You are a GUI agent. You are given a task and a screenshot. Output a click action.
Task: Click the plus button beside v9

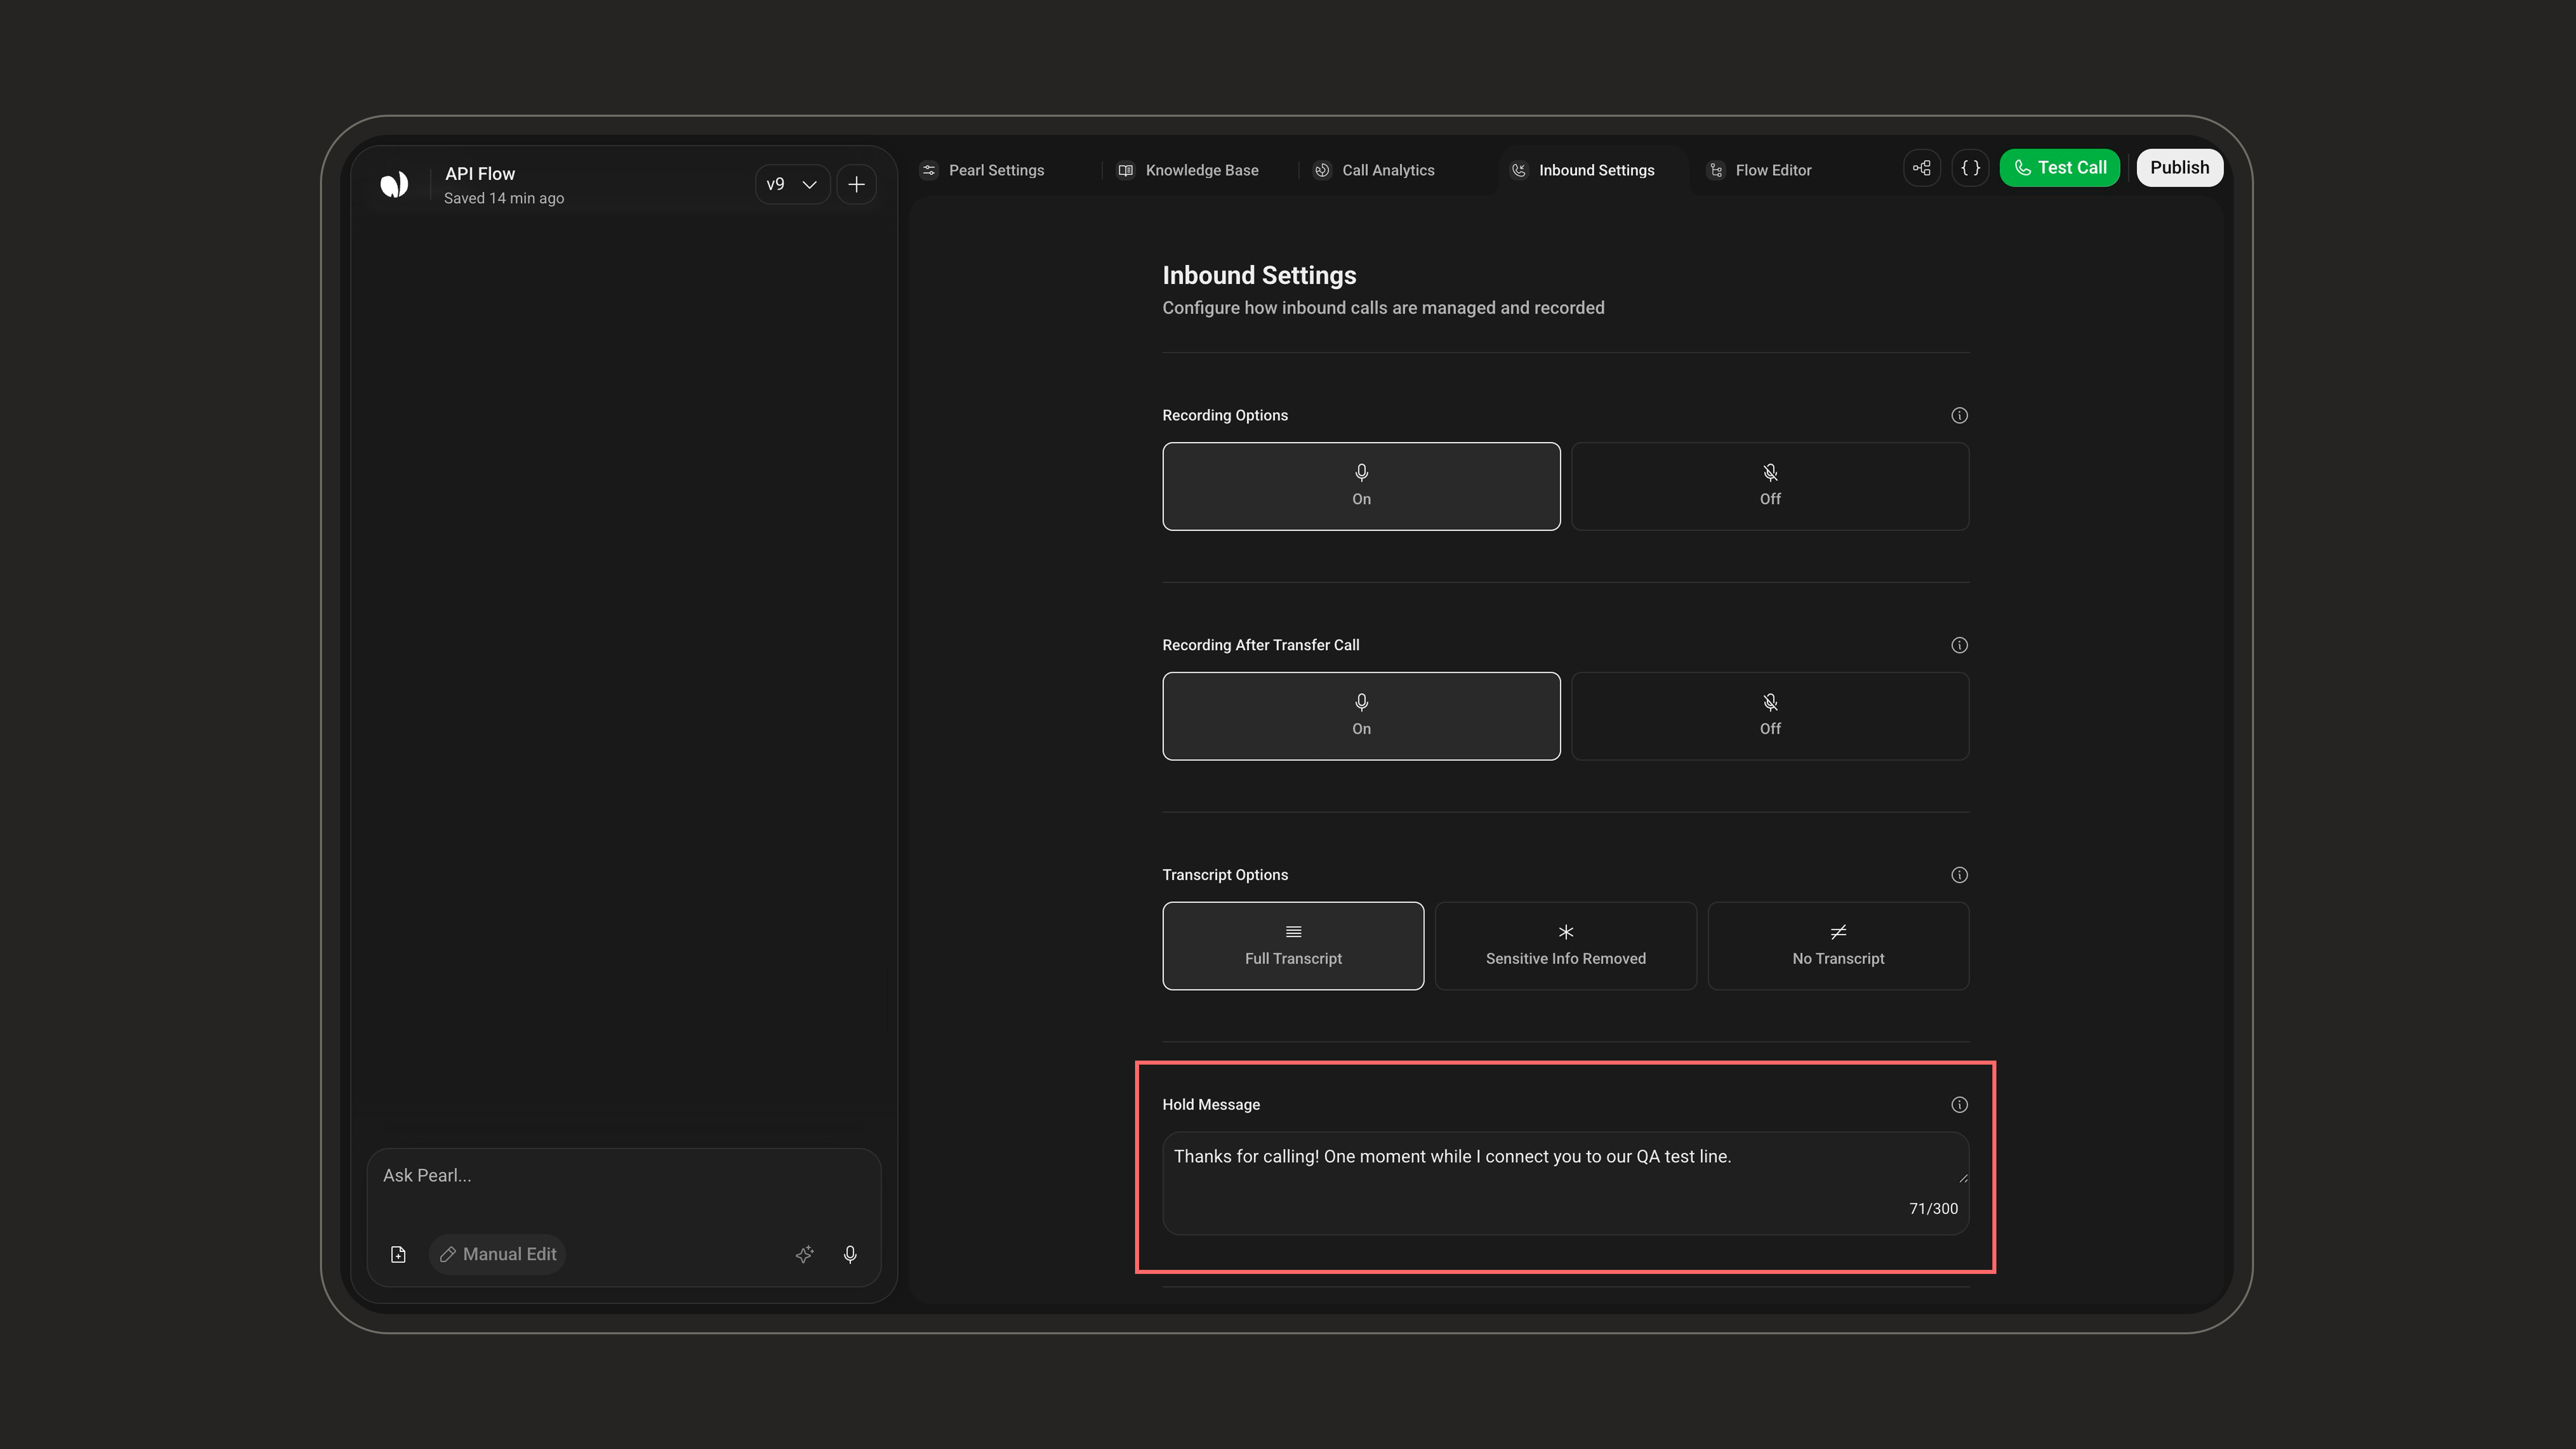[856, 184]
